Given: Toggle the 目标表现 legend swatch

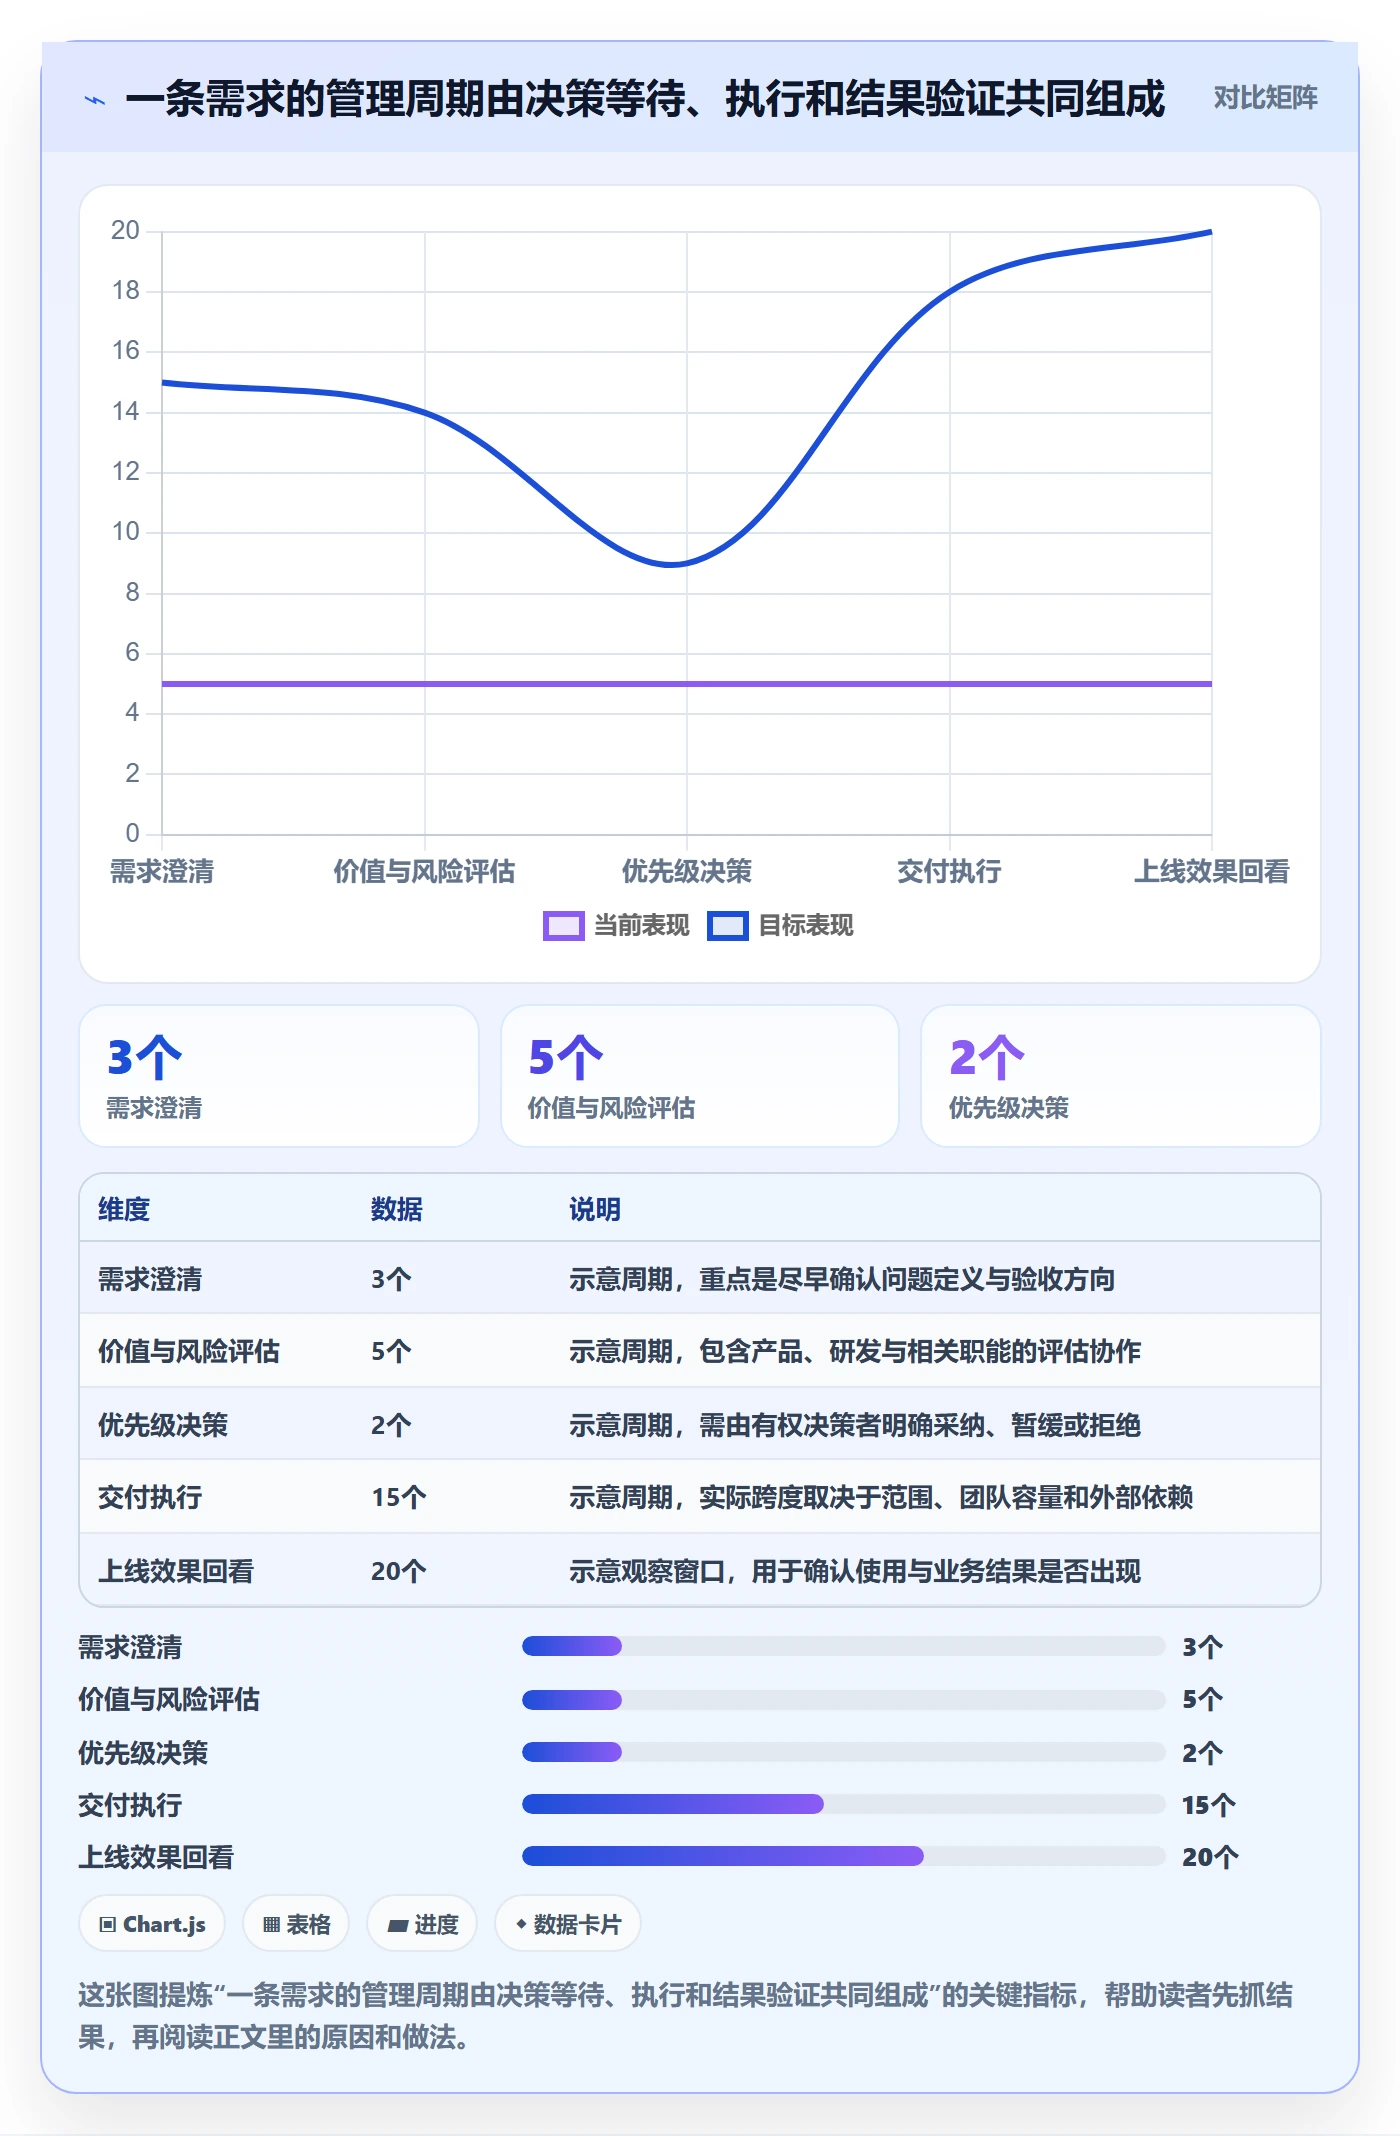Looking at the screenshot, I should pos(727,926).
